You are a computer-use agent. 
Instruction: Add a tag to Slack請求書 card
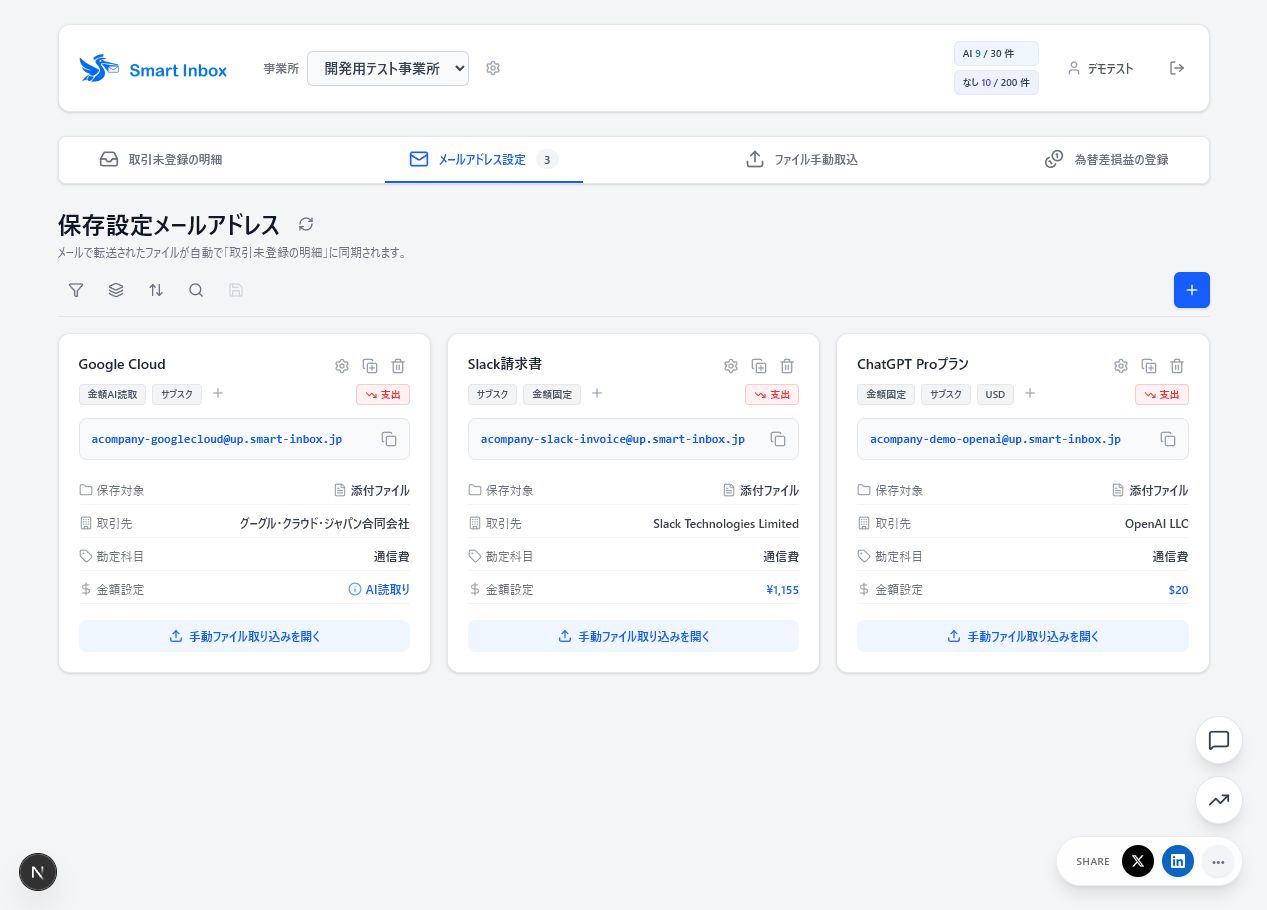597,393
